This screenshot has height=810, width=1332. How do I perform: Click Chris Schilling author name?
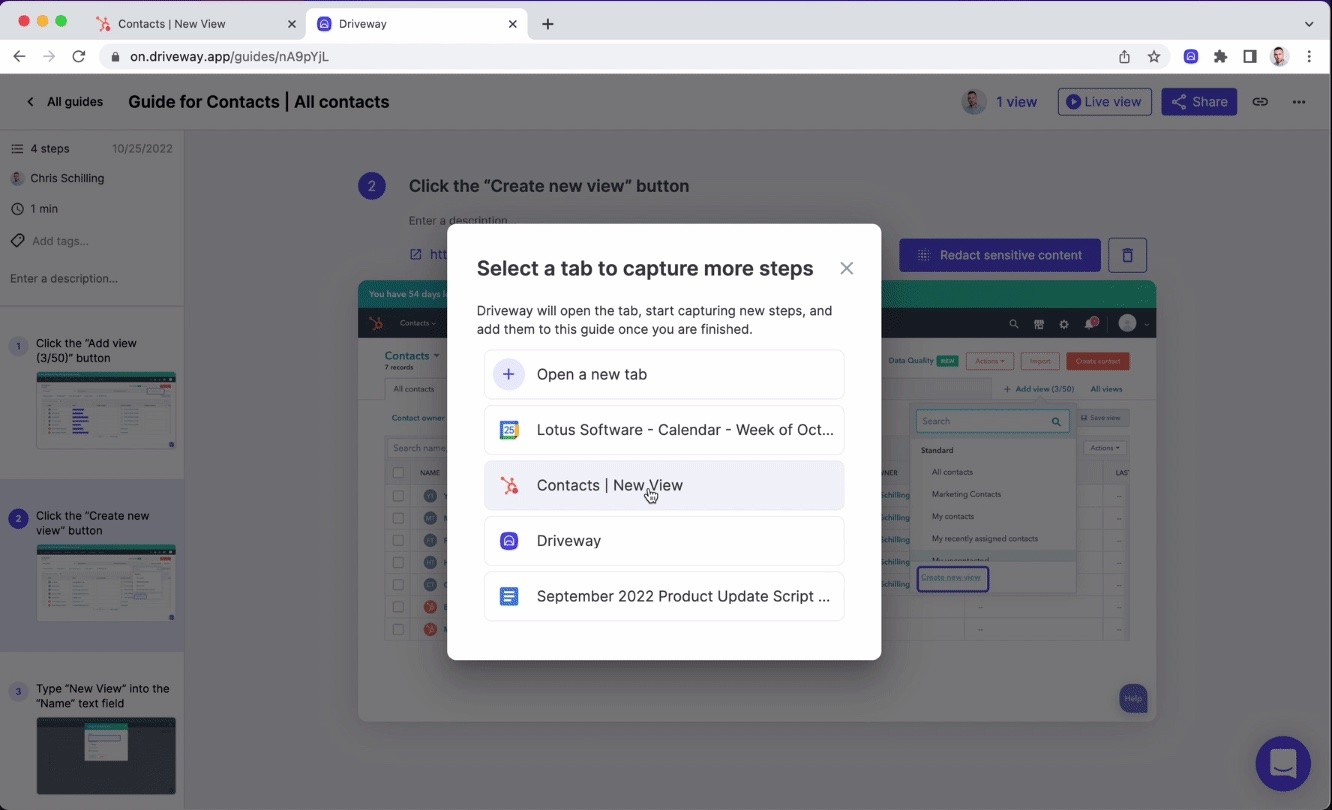[67, 178]
